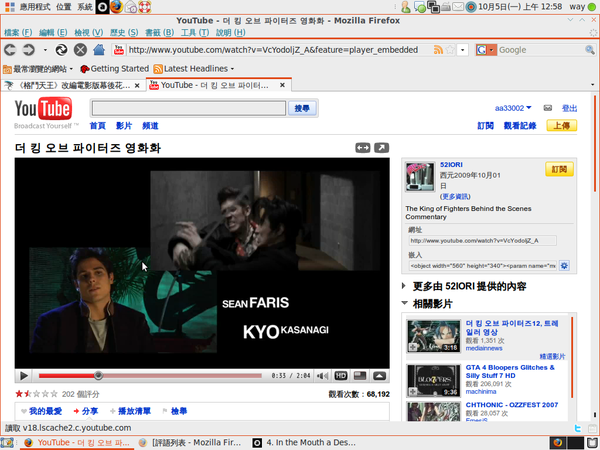Image resolution: width=600 pixels, height=450 pixels.
Task: Open the home page with the house icon
Action: 99,50
